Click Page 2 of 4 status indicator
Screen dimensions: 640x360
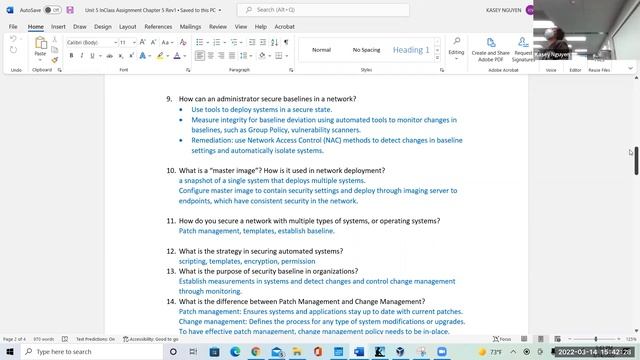click(14, 339)
